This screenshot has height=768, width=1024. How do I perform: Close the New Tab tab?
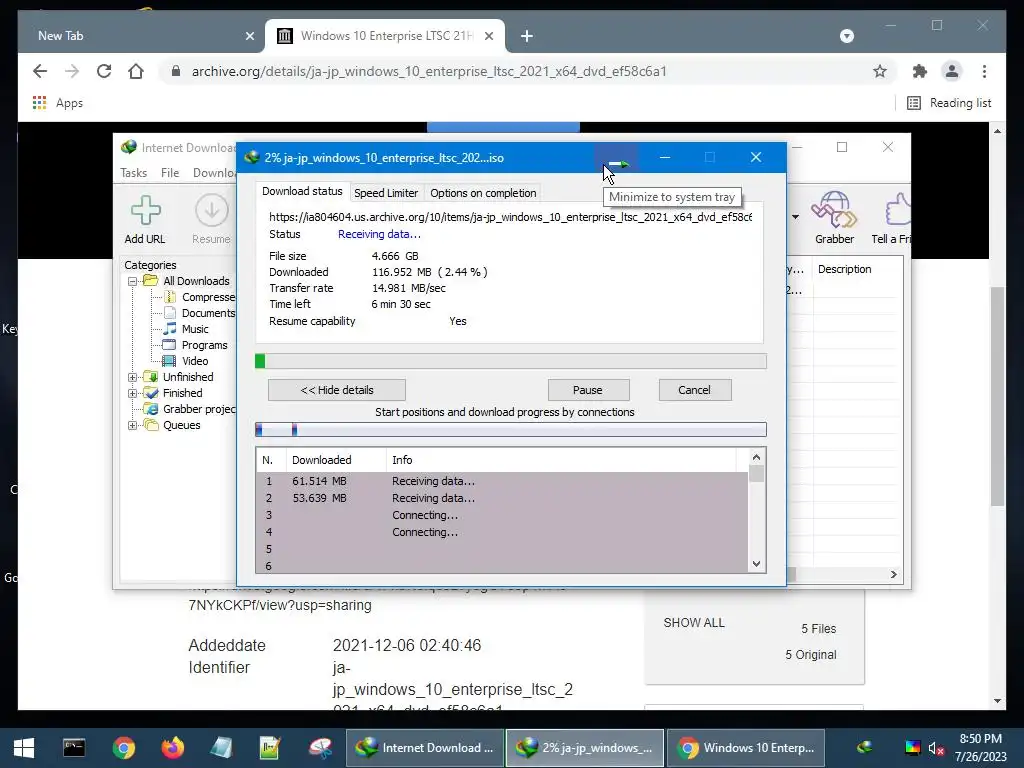pyautogui.click(x=249, y=36)
